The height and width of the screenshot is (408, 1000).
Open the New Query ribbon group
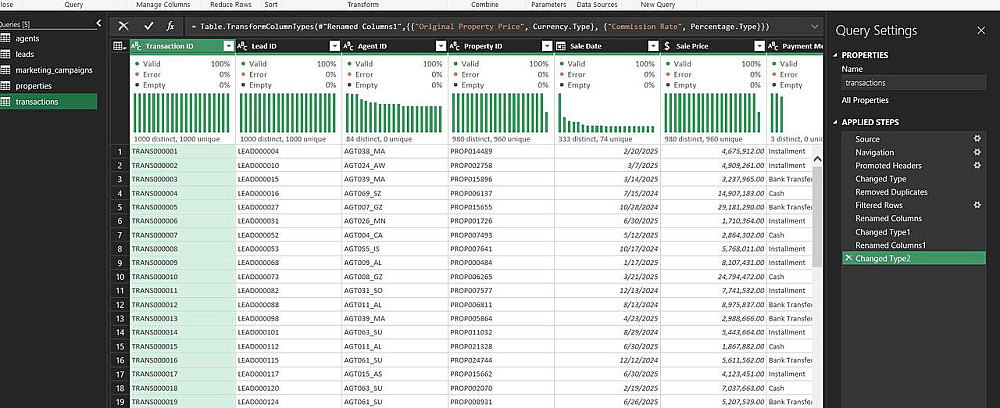(x=658, y=4)
